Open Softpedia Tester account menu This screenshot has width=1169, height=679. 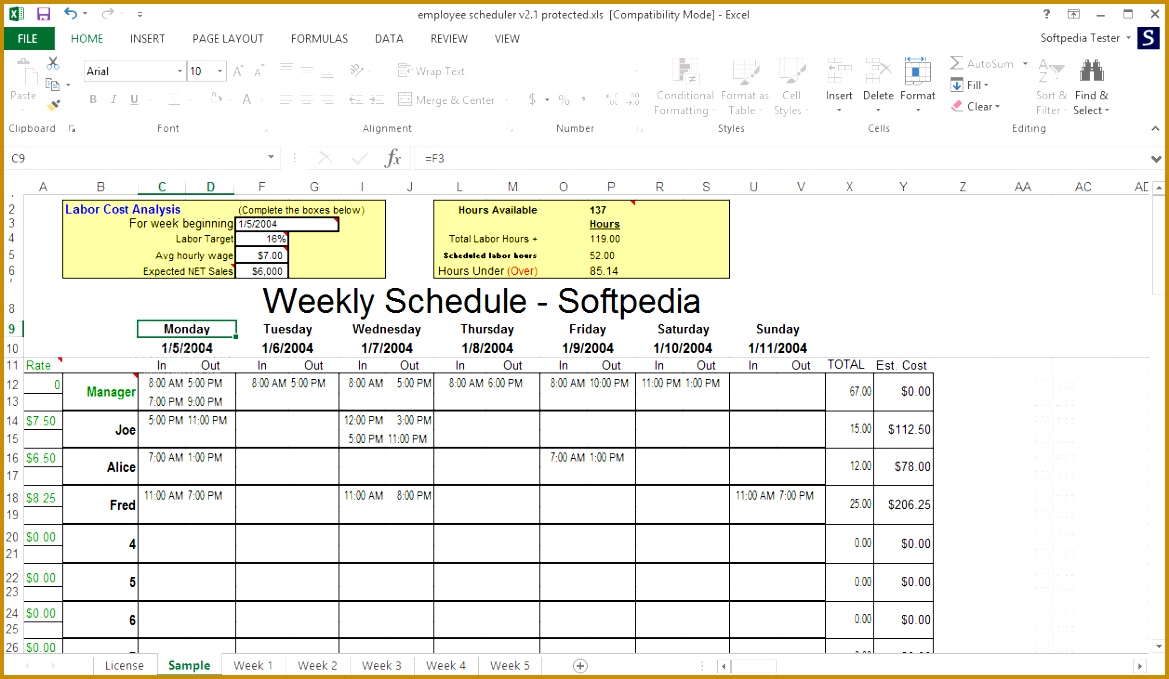coord(1086,38)
